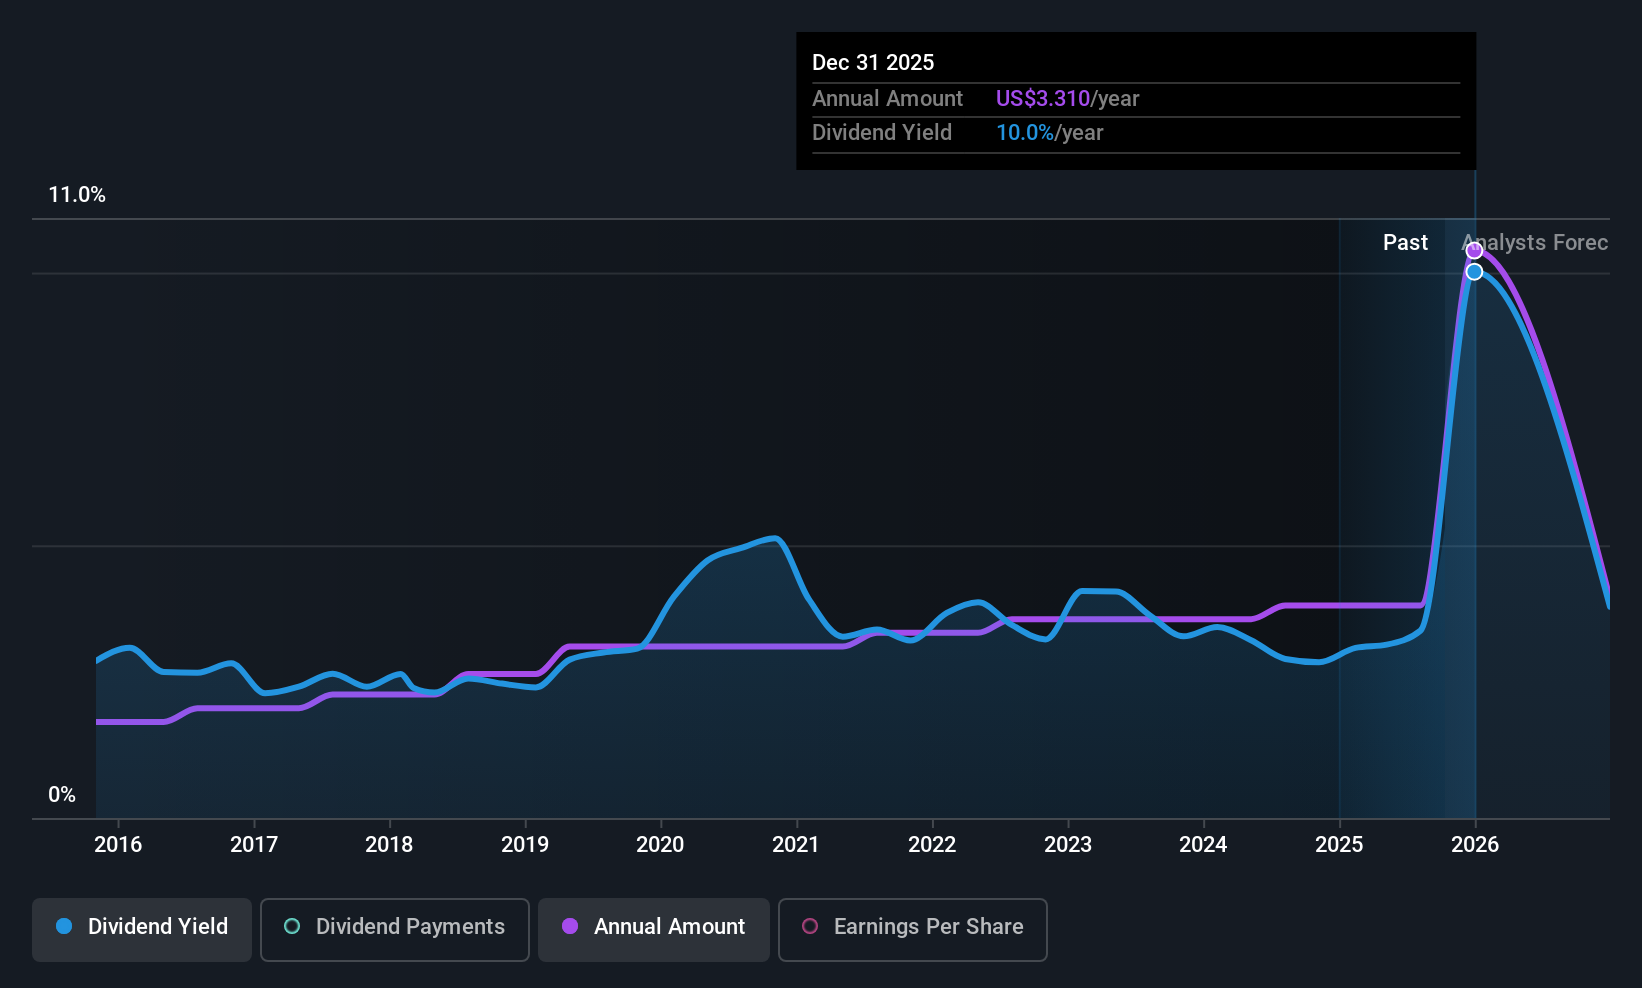The height and width of the screenshot is (988, 1642).
Task: Select the 2016 x-axis year label
Action: click(118, 845)
